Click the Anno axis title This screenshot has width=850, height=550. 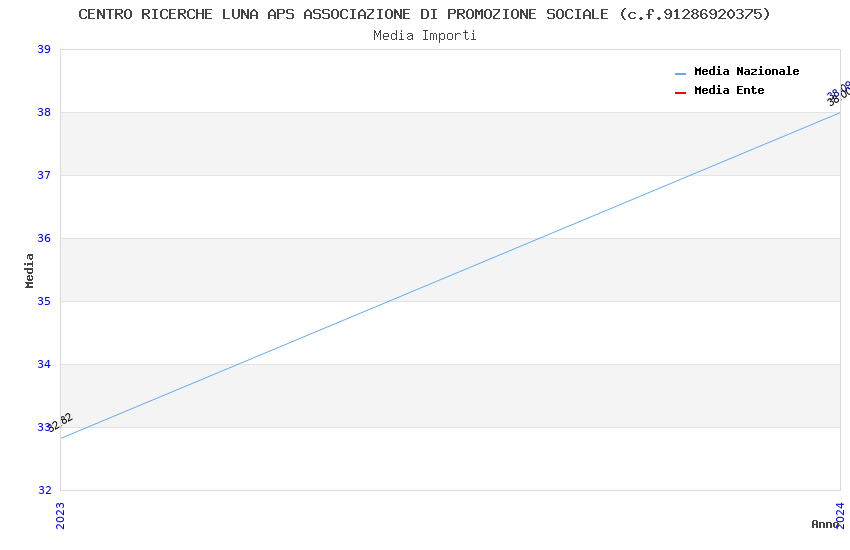tap(825, 524)
